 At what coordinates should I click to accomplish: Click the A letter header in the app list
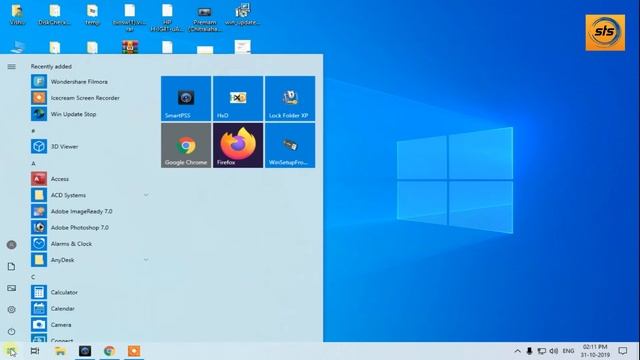tap(33, 163)
